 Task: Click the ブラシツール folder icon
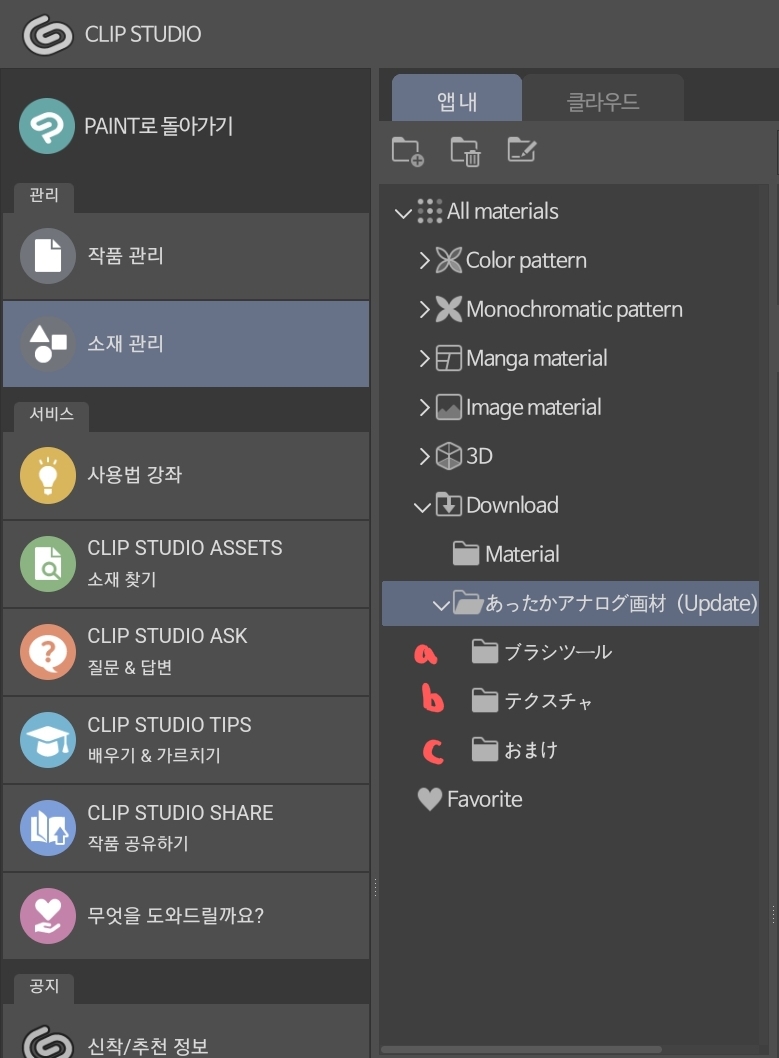coord(485,652)
